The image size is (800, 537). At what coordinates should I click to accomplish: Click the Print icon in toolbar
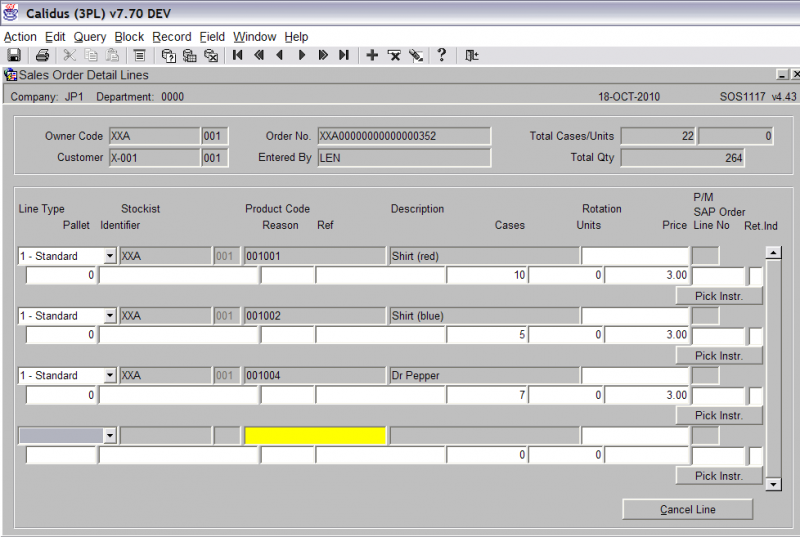[x=42, y=55]
